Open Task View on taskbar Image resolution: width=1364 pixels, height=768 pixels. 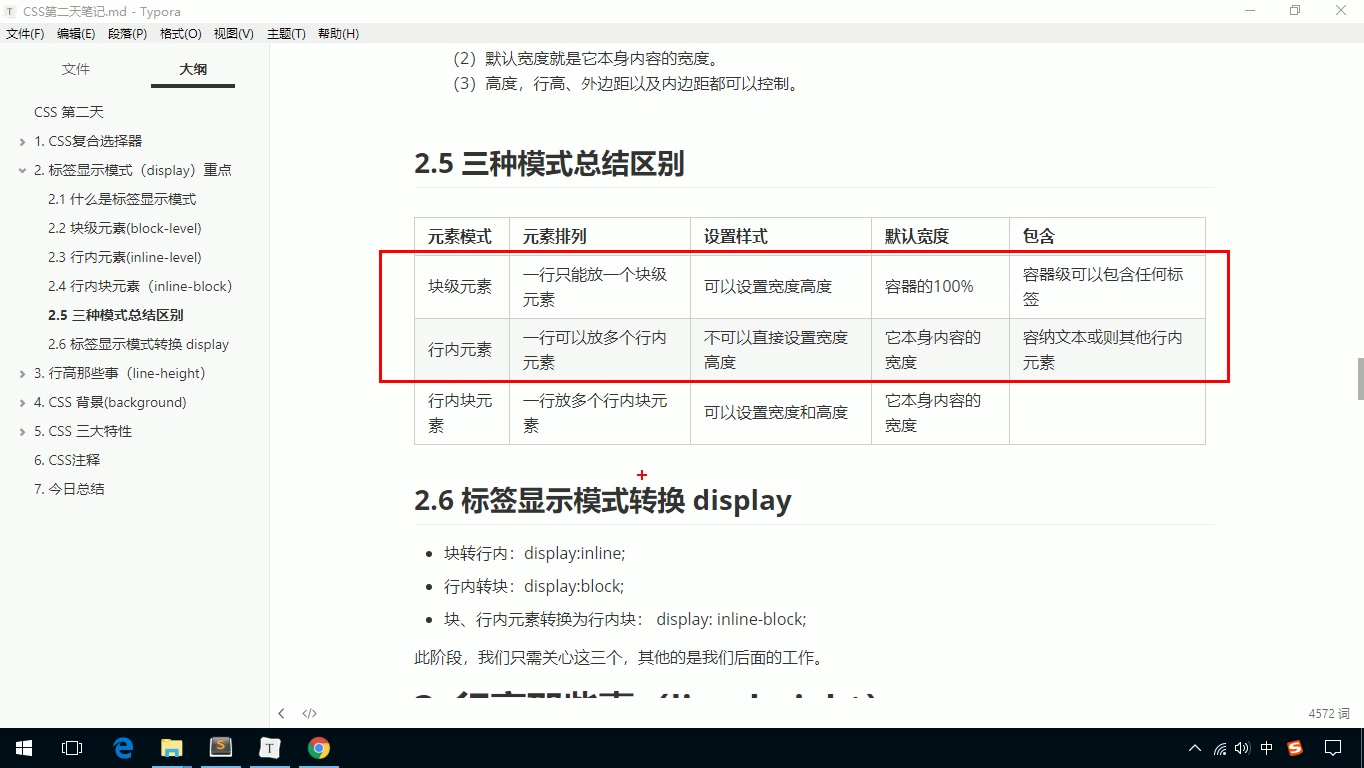point(72,748)
